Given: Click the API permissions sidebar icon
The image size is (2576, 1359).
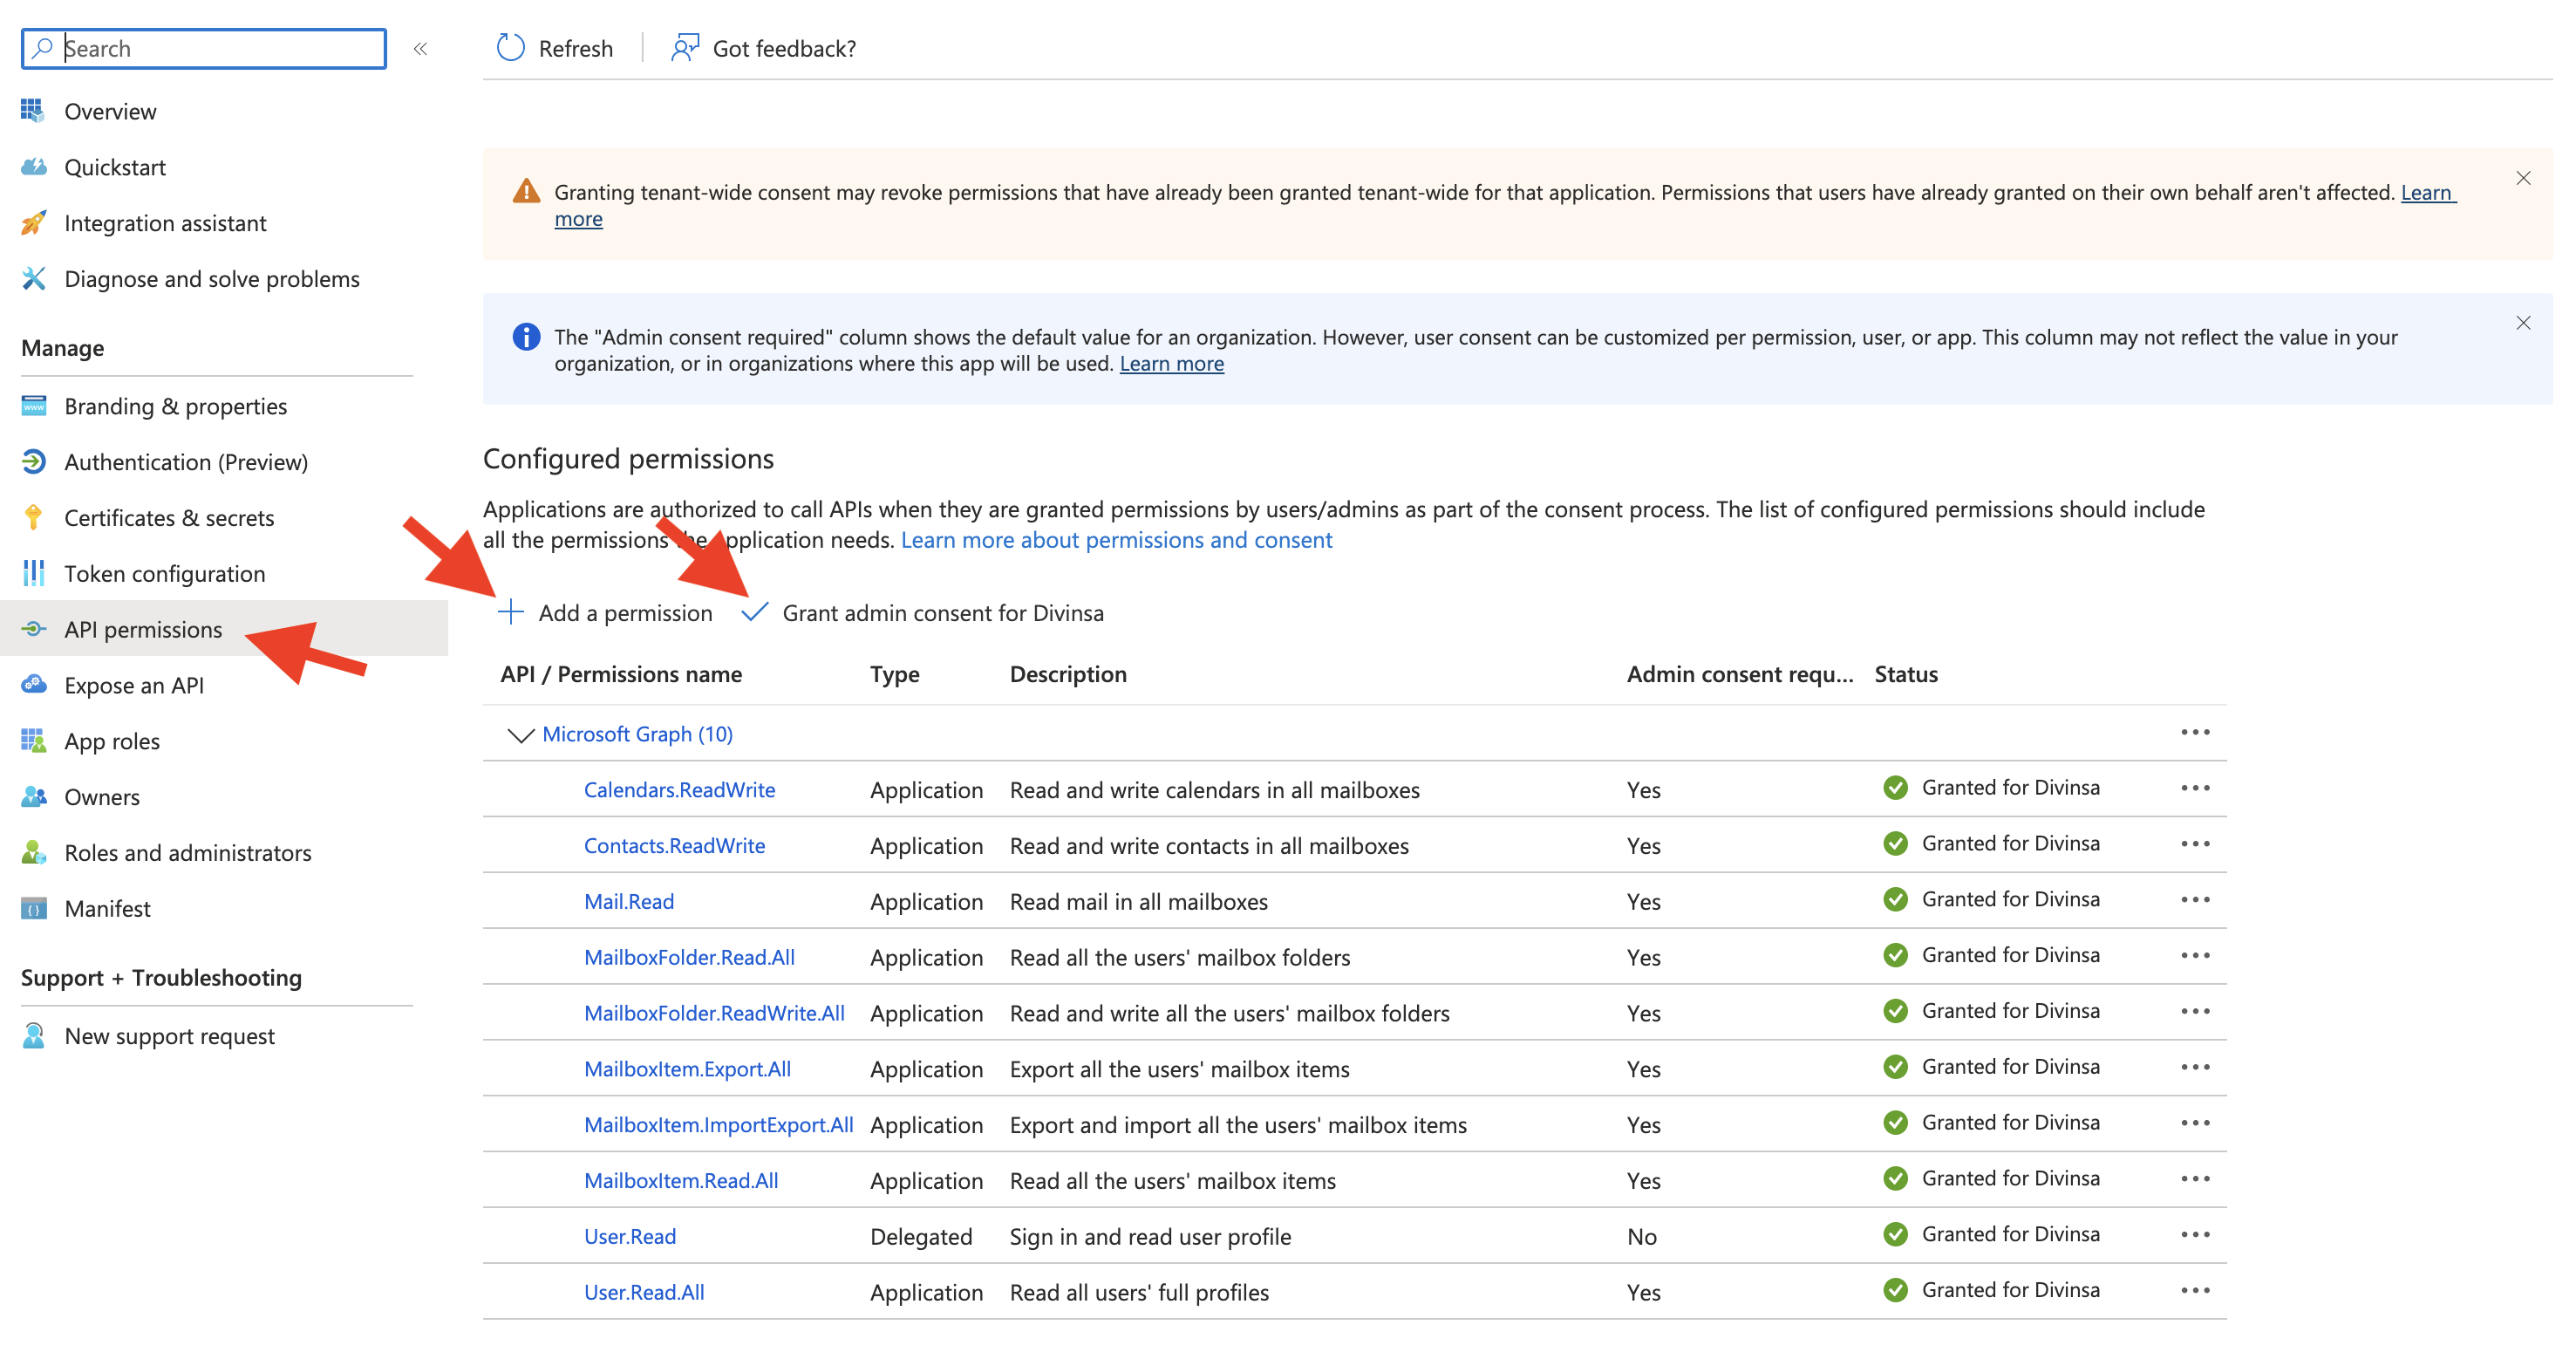Looking at the screenshot, I should pyautogui.click(x=33, y=630).
